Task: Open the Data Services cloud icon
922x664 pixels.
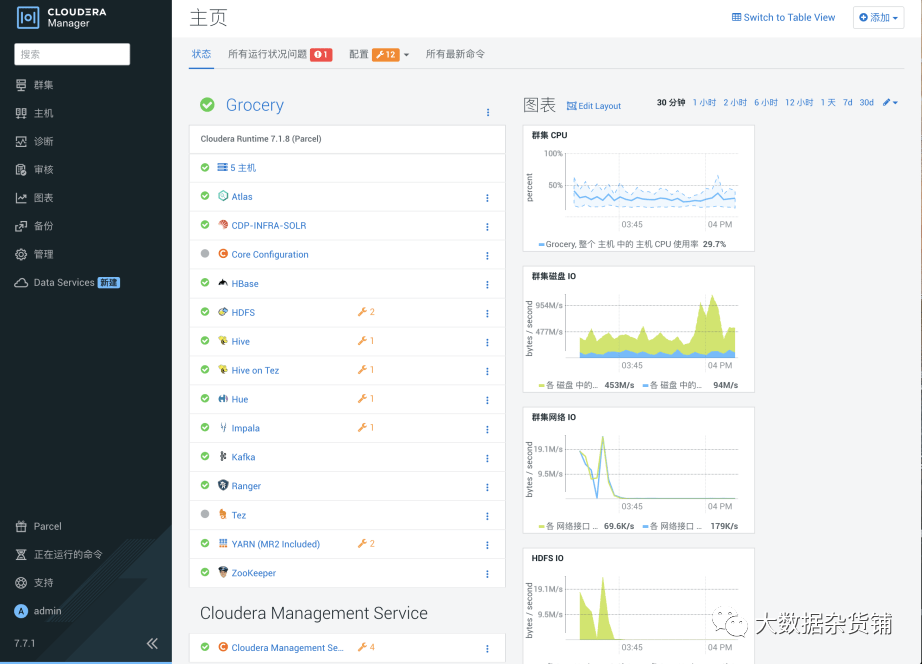Action: (x=21, y=283)
